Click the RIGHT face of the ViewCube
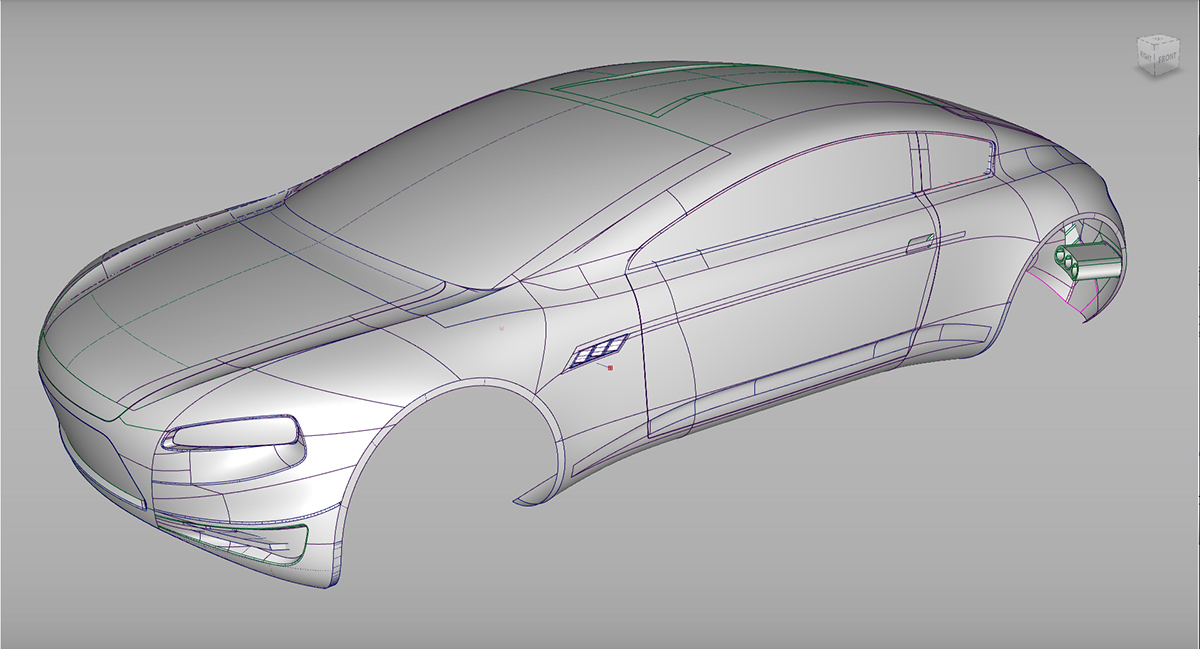Viewport: 1200px width, 649px height. pyautogui.click(x=1146, y=55)
